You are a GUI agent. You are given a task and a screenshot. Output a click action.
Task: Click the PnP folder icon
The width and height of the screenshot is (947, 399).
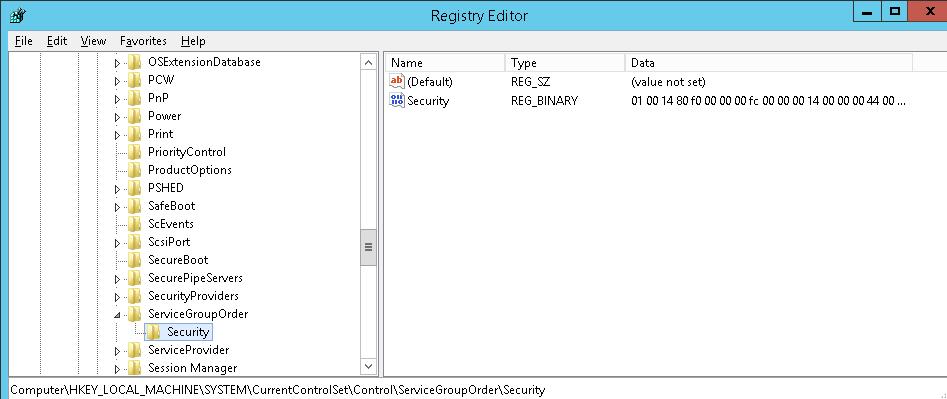pos(135,98)
